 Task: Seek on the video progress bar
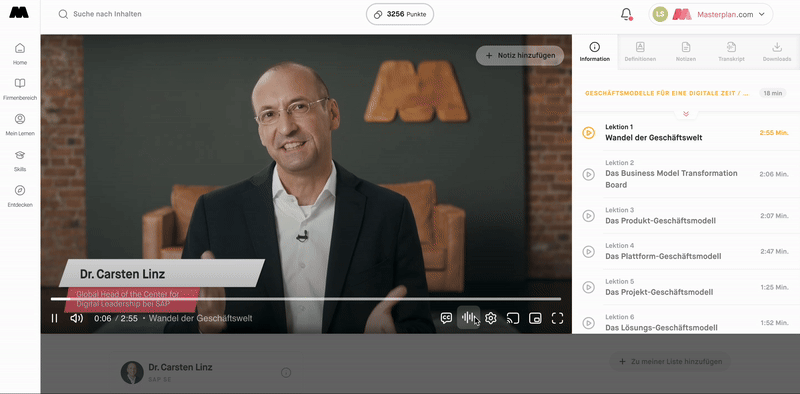pos(306,299)
